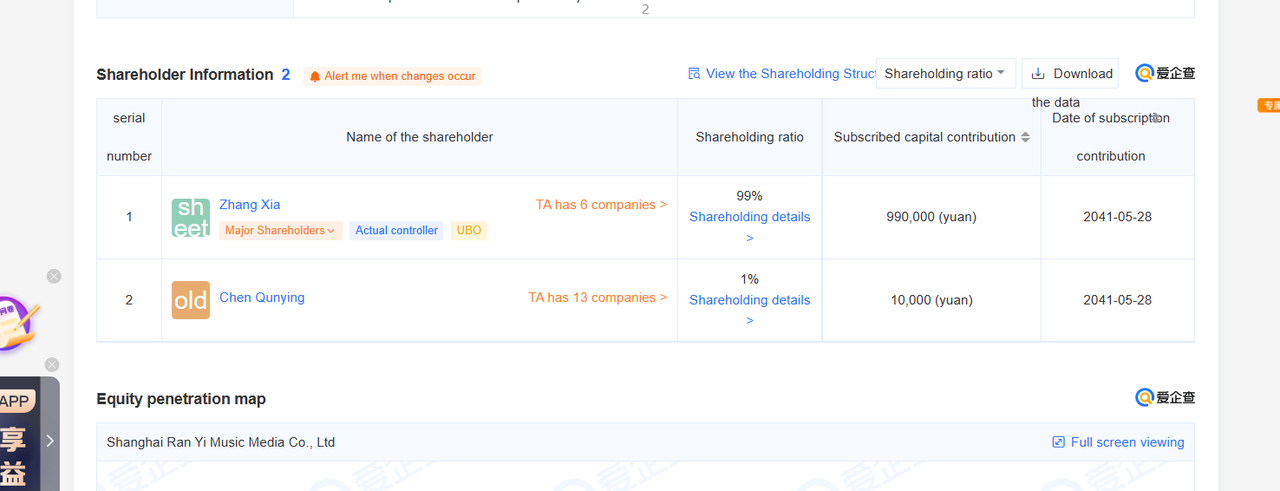Image resolution: width=1280 pixels, height=491 pixels.
Task: Click the Download icon button
Action: pos(1038,73)
